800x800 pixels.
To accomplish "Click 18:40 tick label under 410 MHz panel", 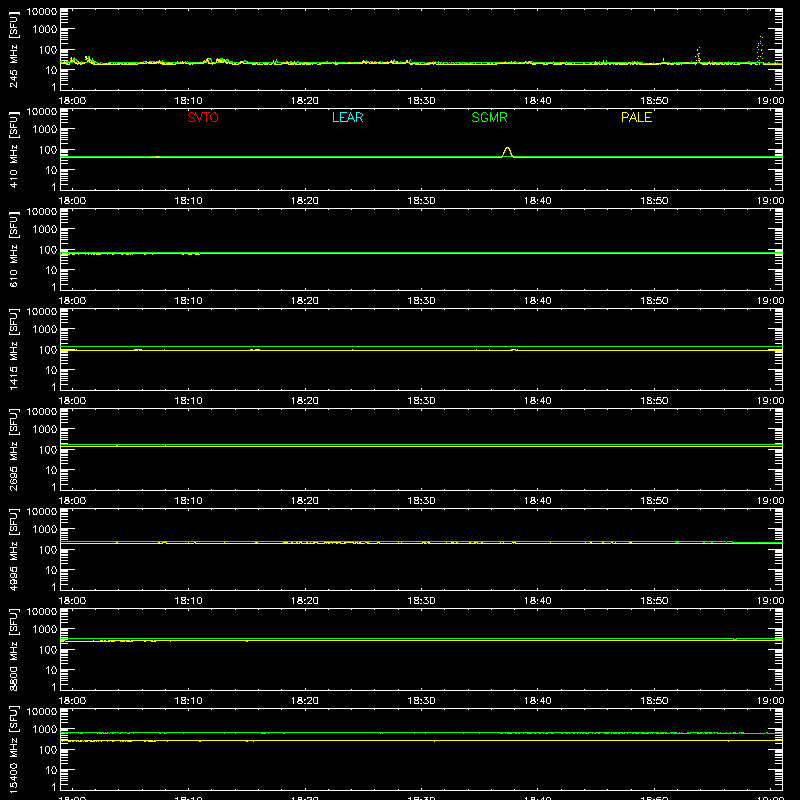I will click(x=538, y=201).
